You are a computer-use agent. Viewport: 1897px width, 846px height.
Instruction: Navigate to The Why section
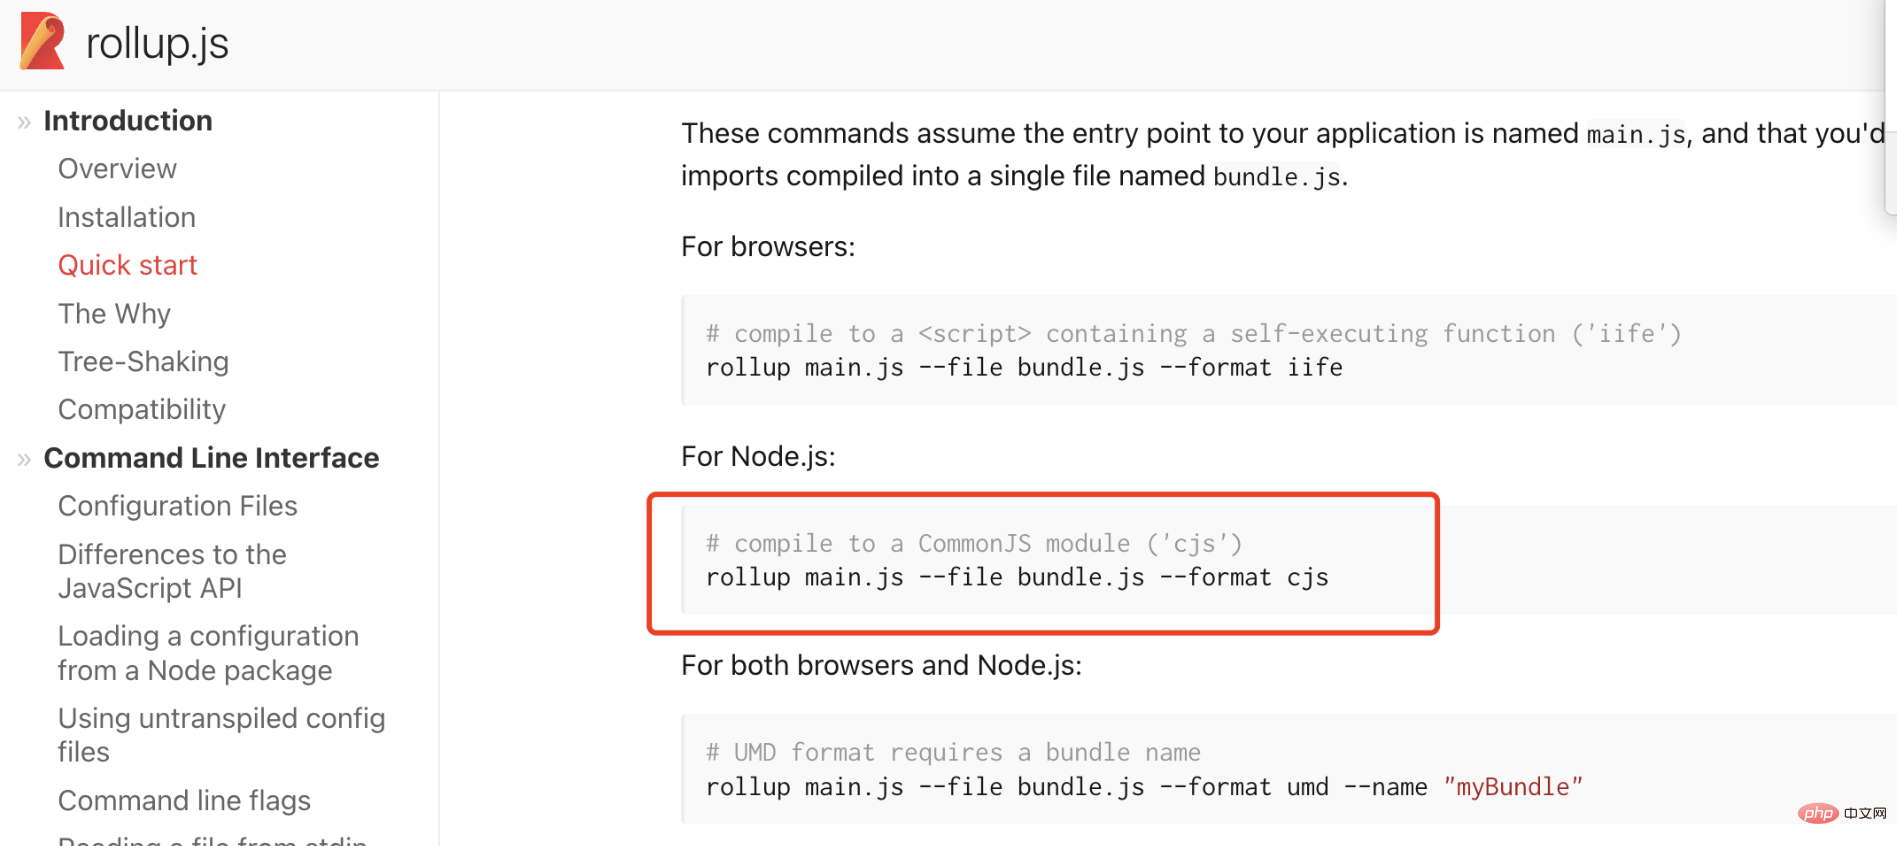[x=114, y=314]
